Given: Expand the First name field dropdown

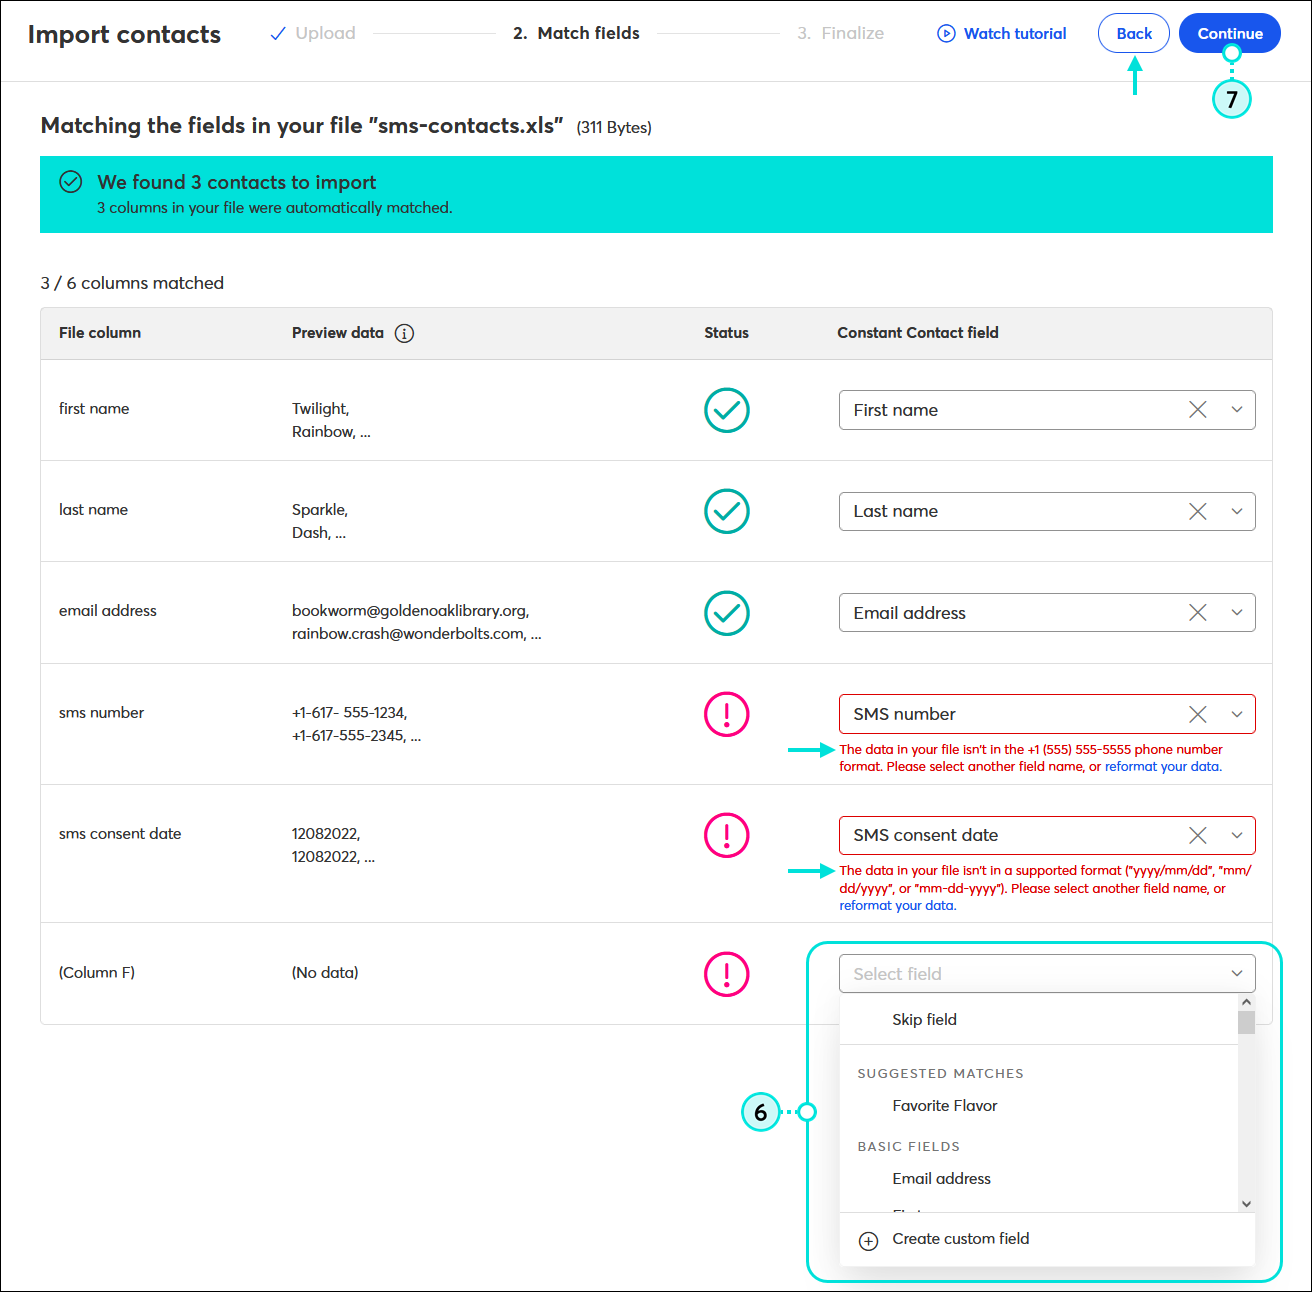Looking at the screenshot, I should pyautogui.click(x=1237, y=410).
